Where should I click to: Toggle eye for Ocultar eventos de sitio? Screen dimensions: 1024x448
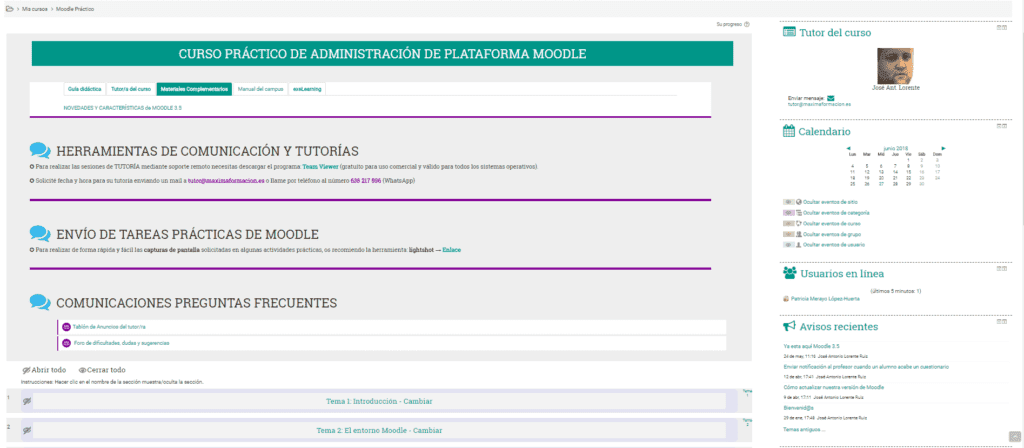788,202
